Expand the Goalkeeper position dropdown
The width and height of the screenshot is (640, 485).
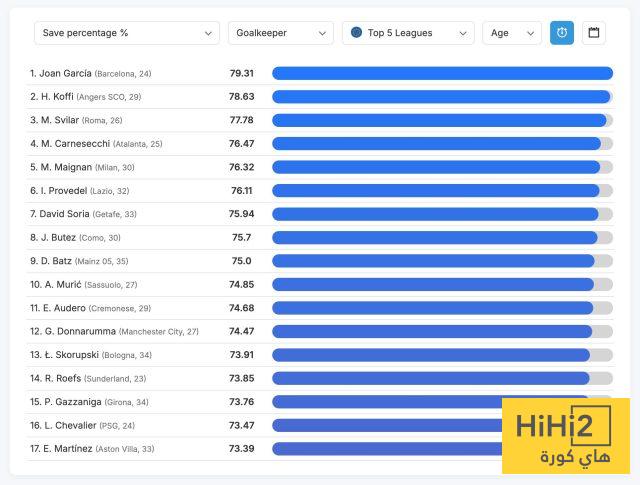pyautogui.click(x=280, y=33)
